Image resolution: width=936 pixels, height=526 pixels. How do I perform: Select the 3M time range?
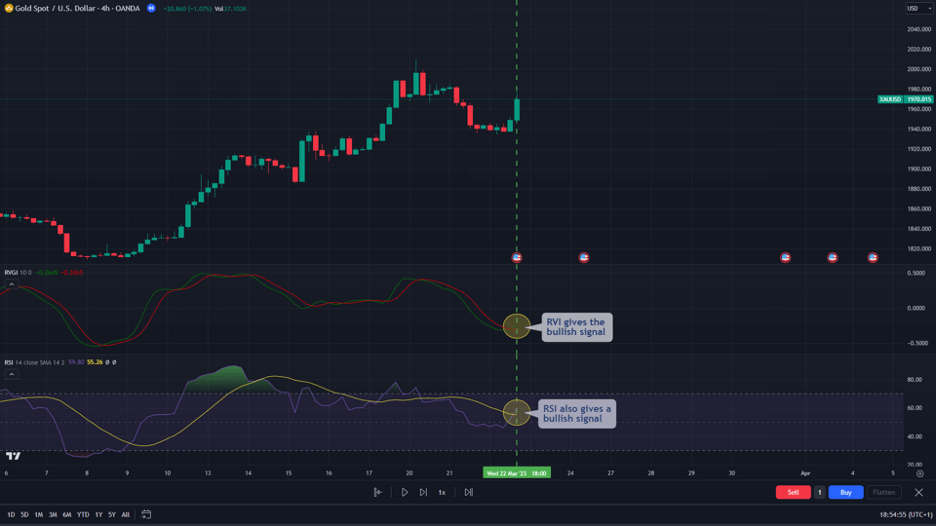point(53,515)
